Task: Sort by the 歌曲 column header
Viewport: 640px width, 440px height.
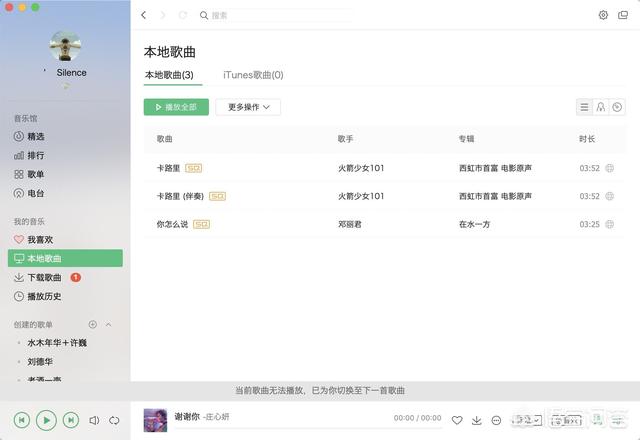Action: coord(164,139)
